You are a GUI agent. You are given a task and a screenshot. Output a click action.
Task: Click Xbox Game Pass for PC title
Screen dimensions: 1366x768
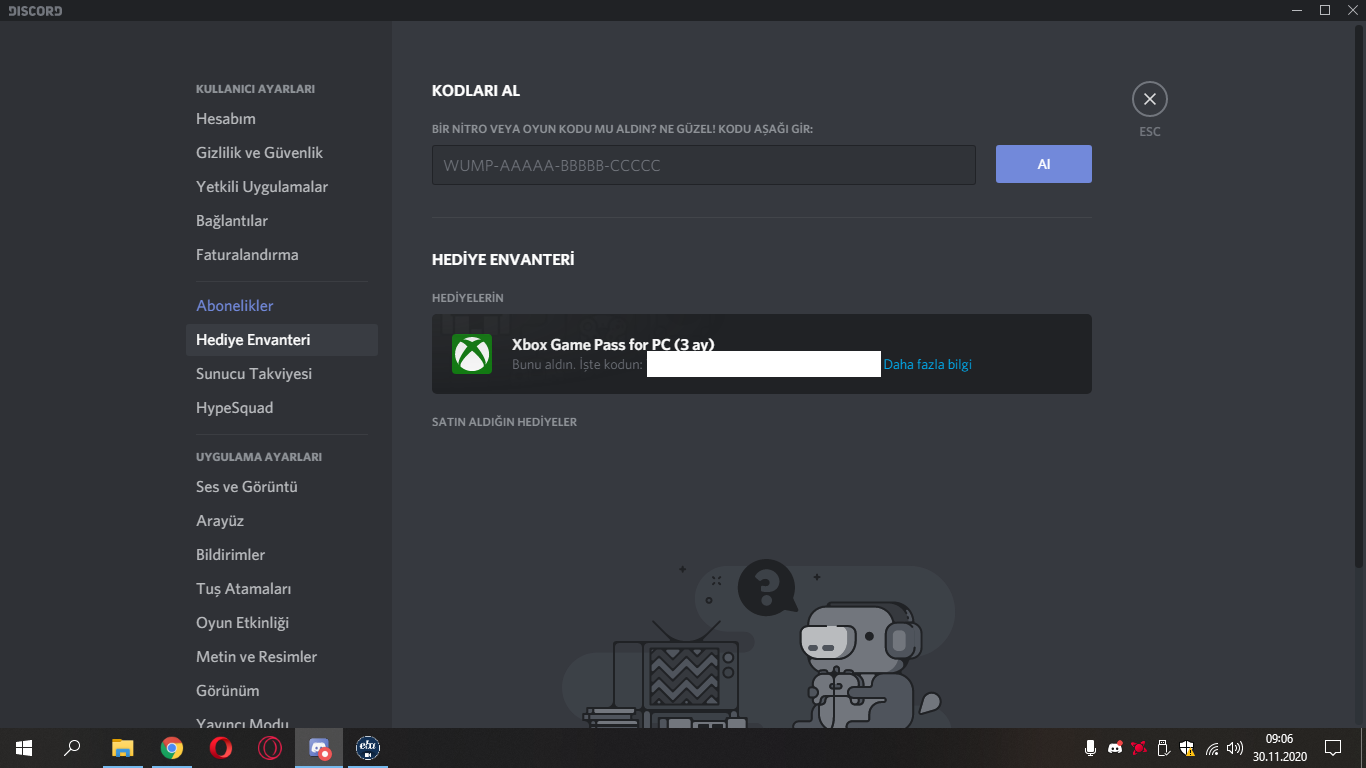[613, 344]
